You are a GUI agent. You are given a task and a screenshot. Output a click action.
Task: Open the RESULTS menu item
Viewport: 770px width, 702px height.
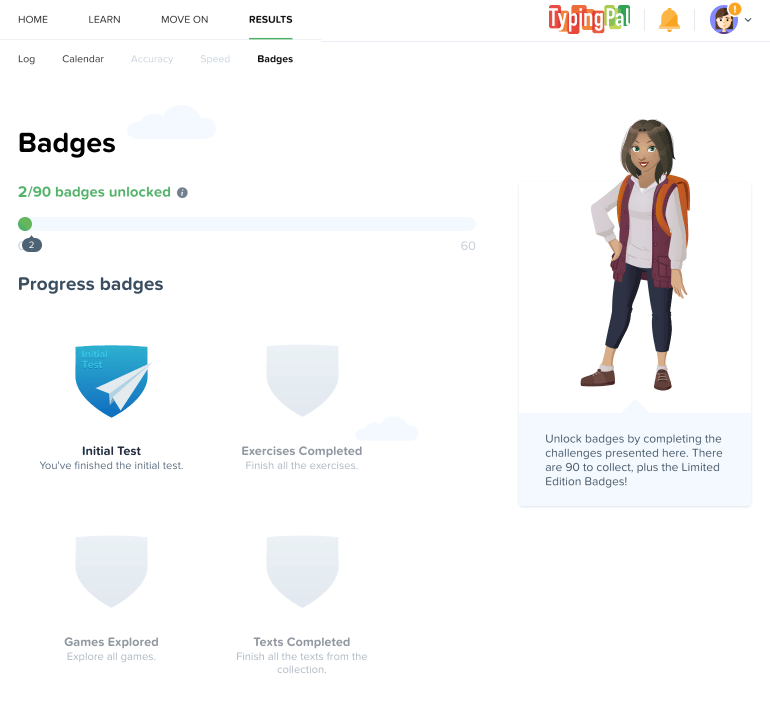click(x=271, y=20)
